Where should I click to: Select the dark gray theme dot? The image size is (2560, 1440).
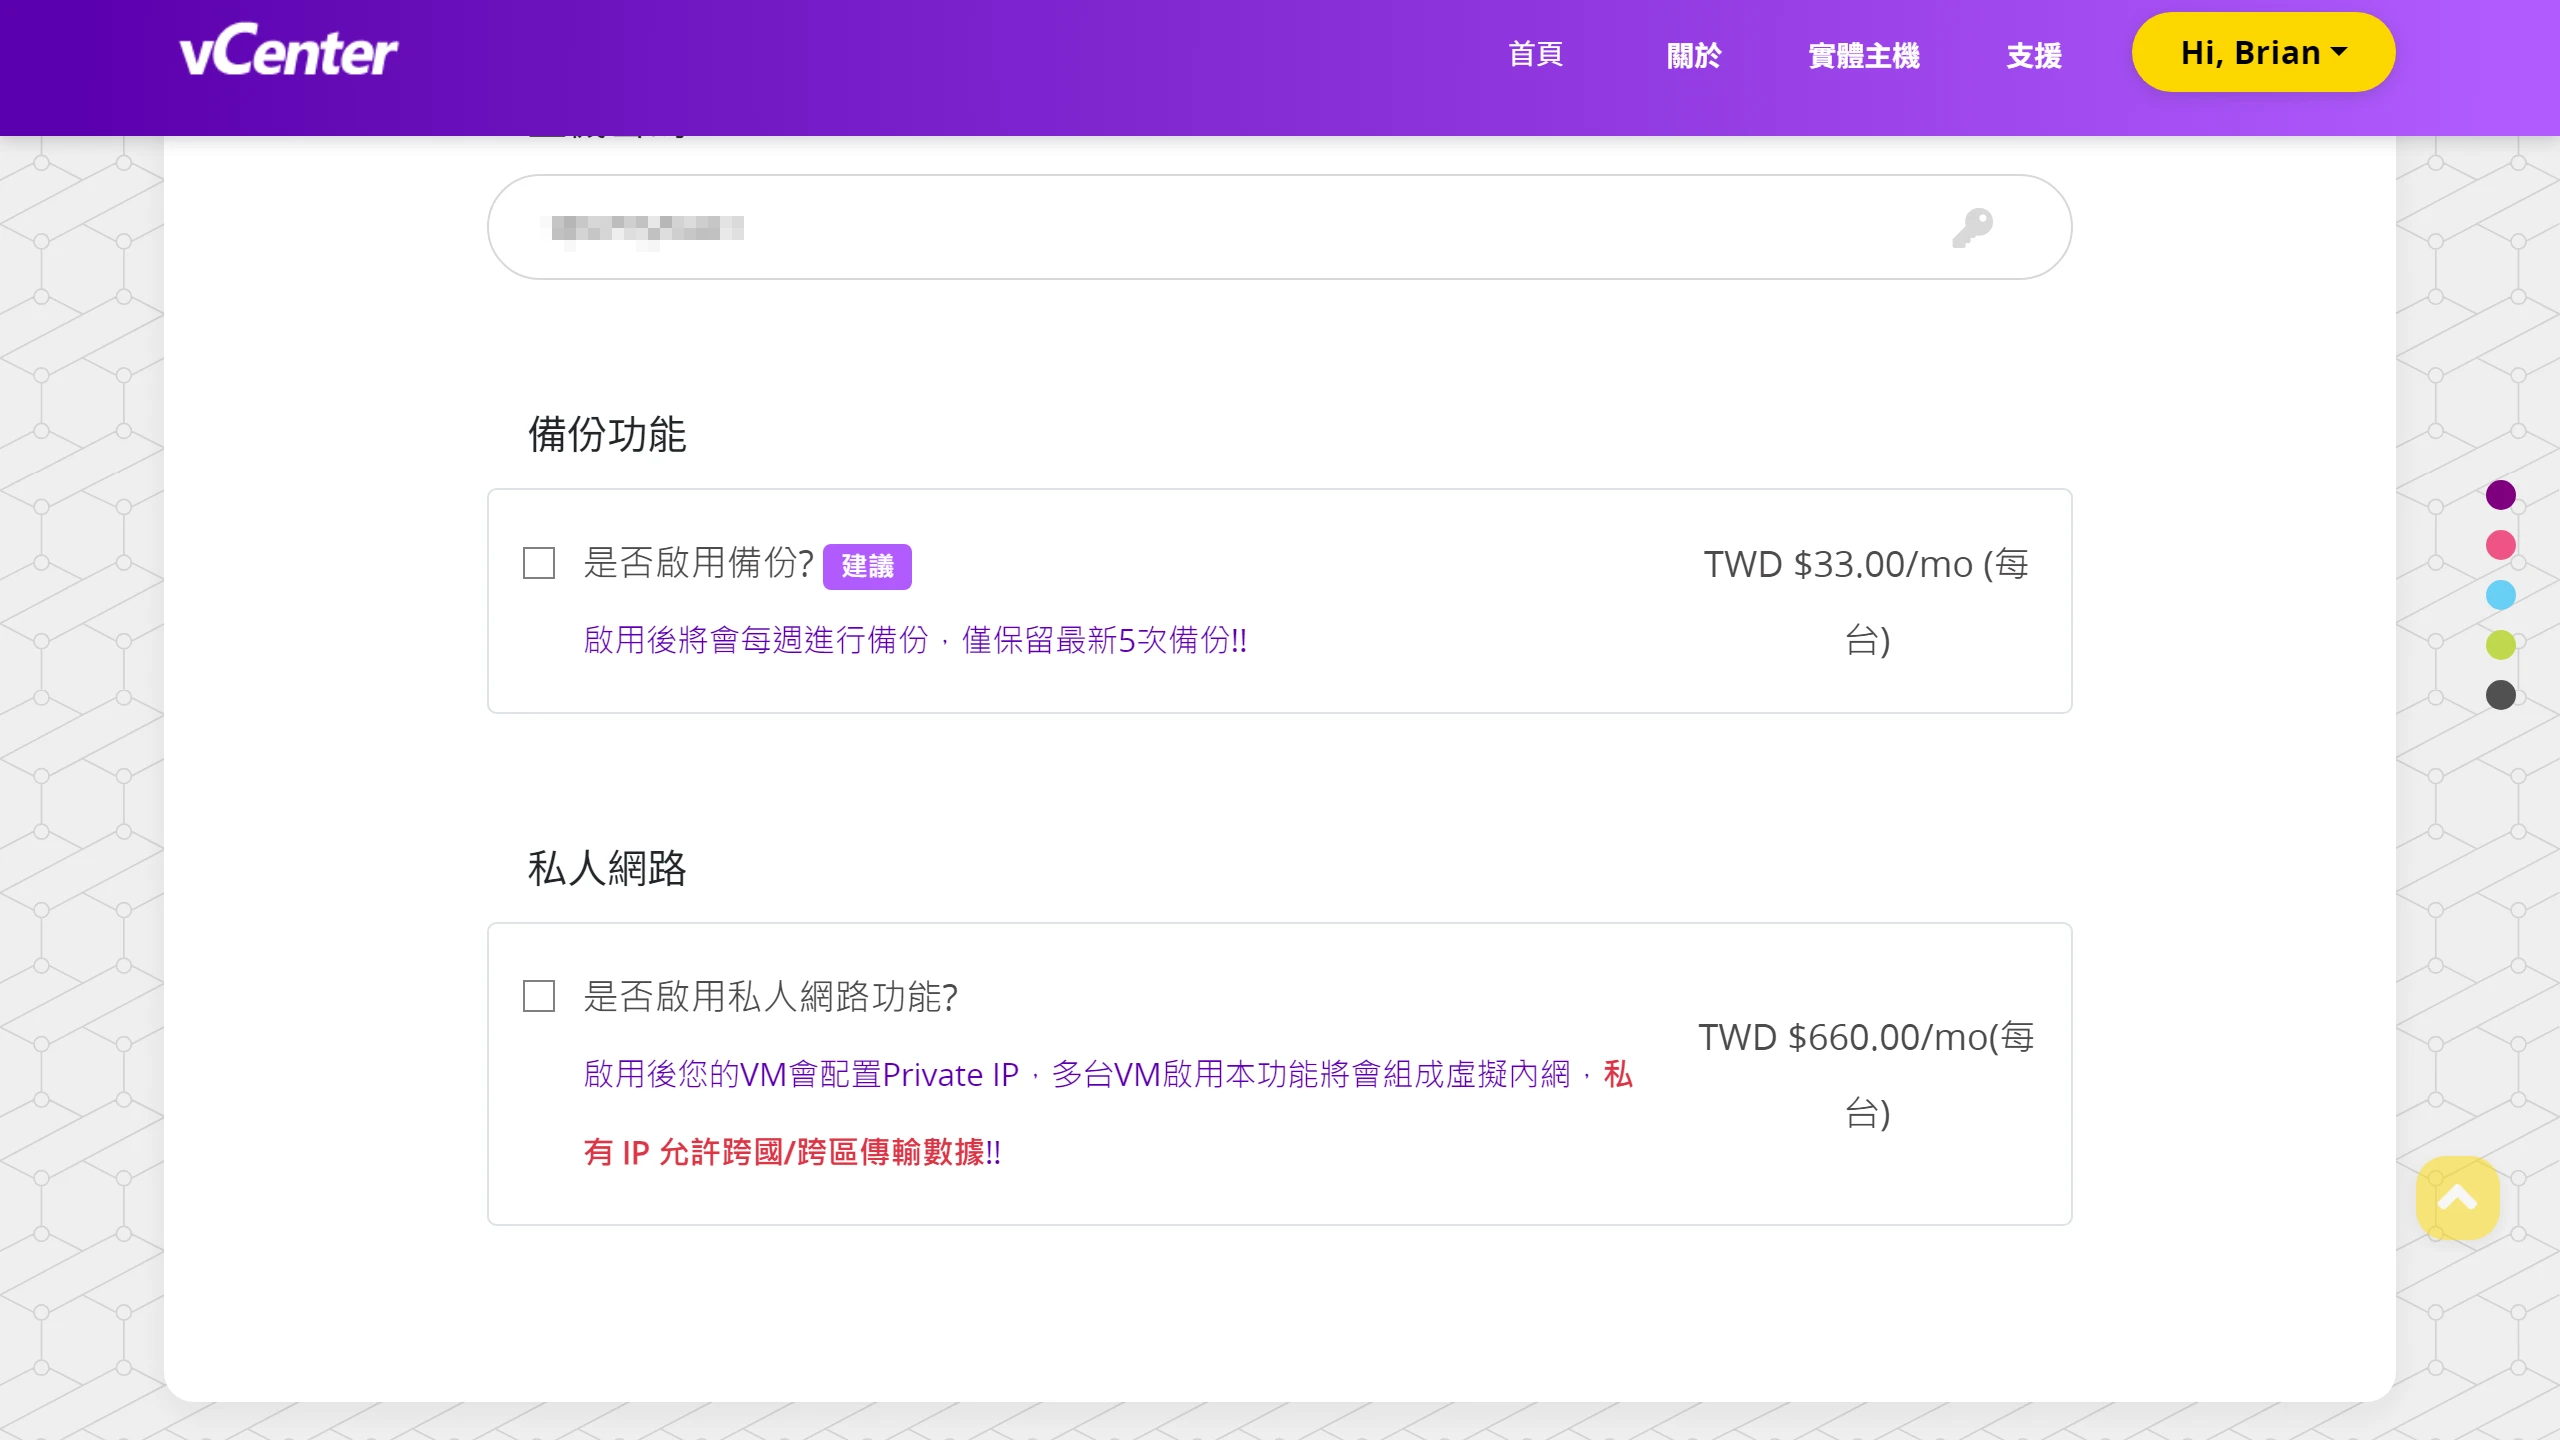2500,695
